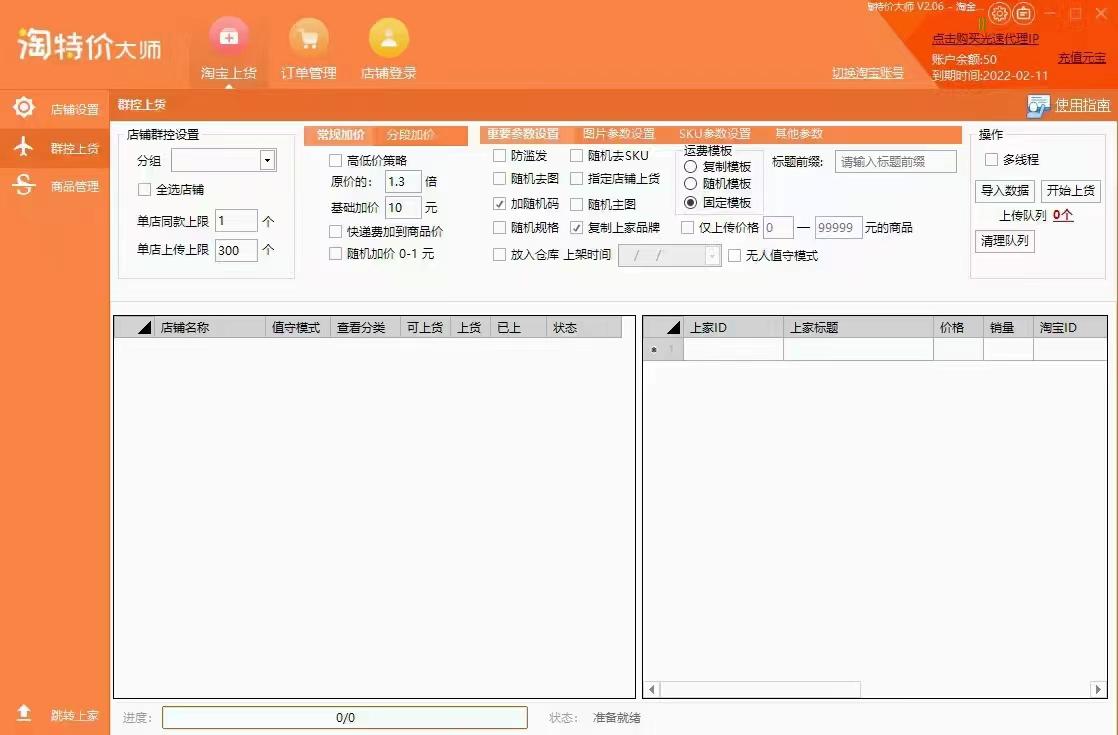This screenshot has height=735, width=1118.
Task: Check 随机加价 0-1 元 option
Action: tap(335, 253)
